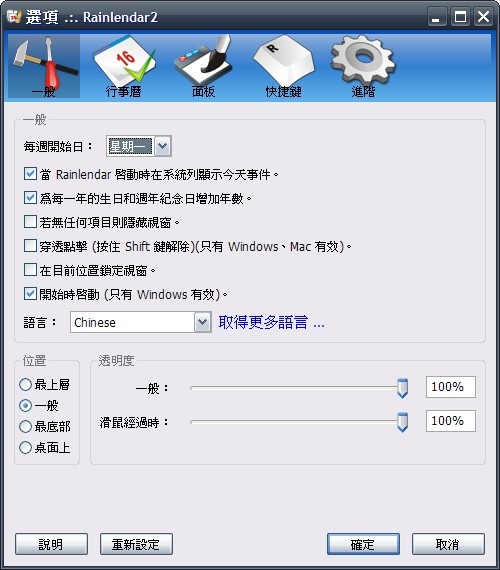
Task: Enable 若無任何項目則隱藏視窗 checkbox
Action: (x=30, y=222)
